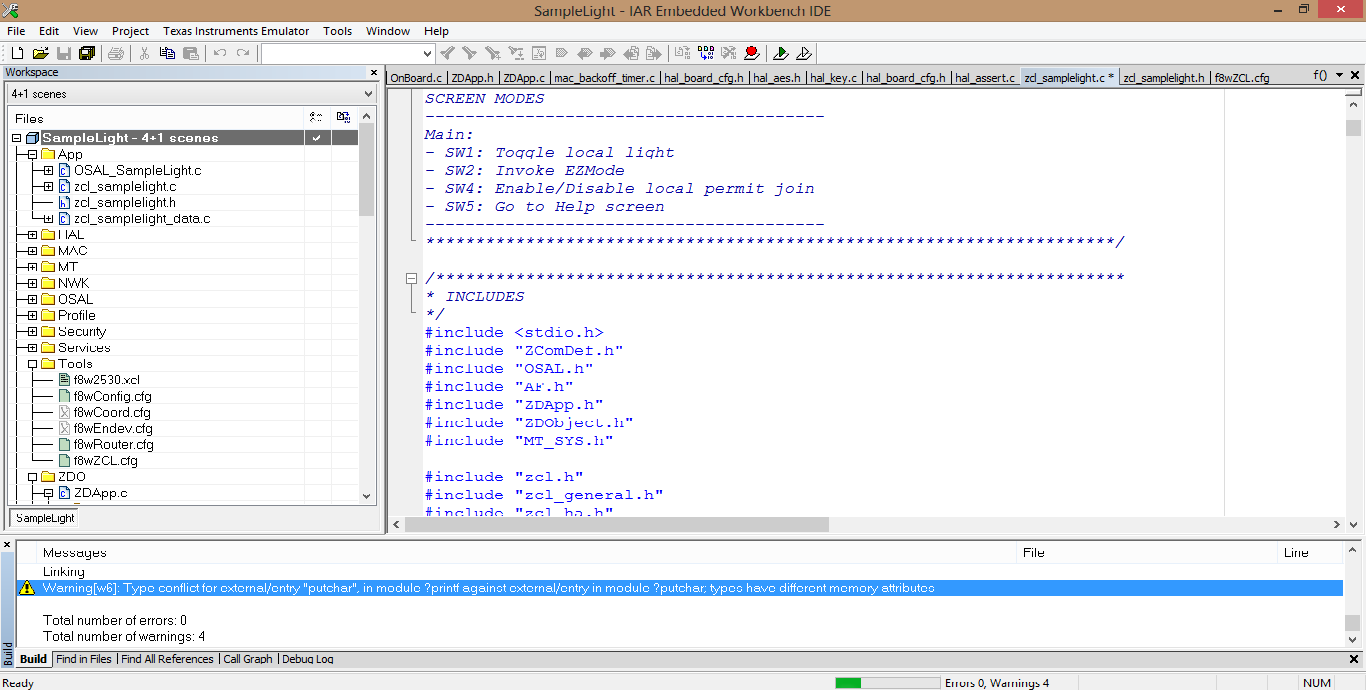Expand the MAC folder node
This screenshot has width=1366, height=690.
(32, 251)
